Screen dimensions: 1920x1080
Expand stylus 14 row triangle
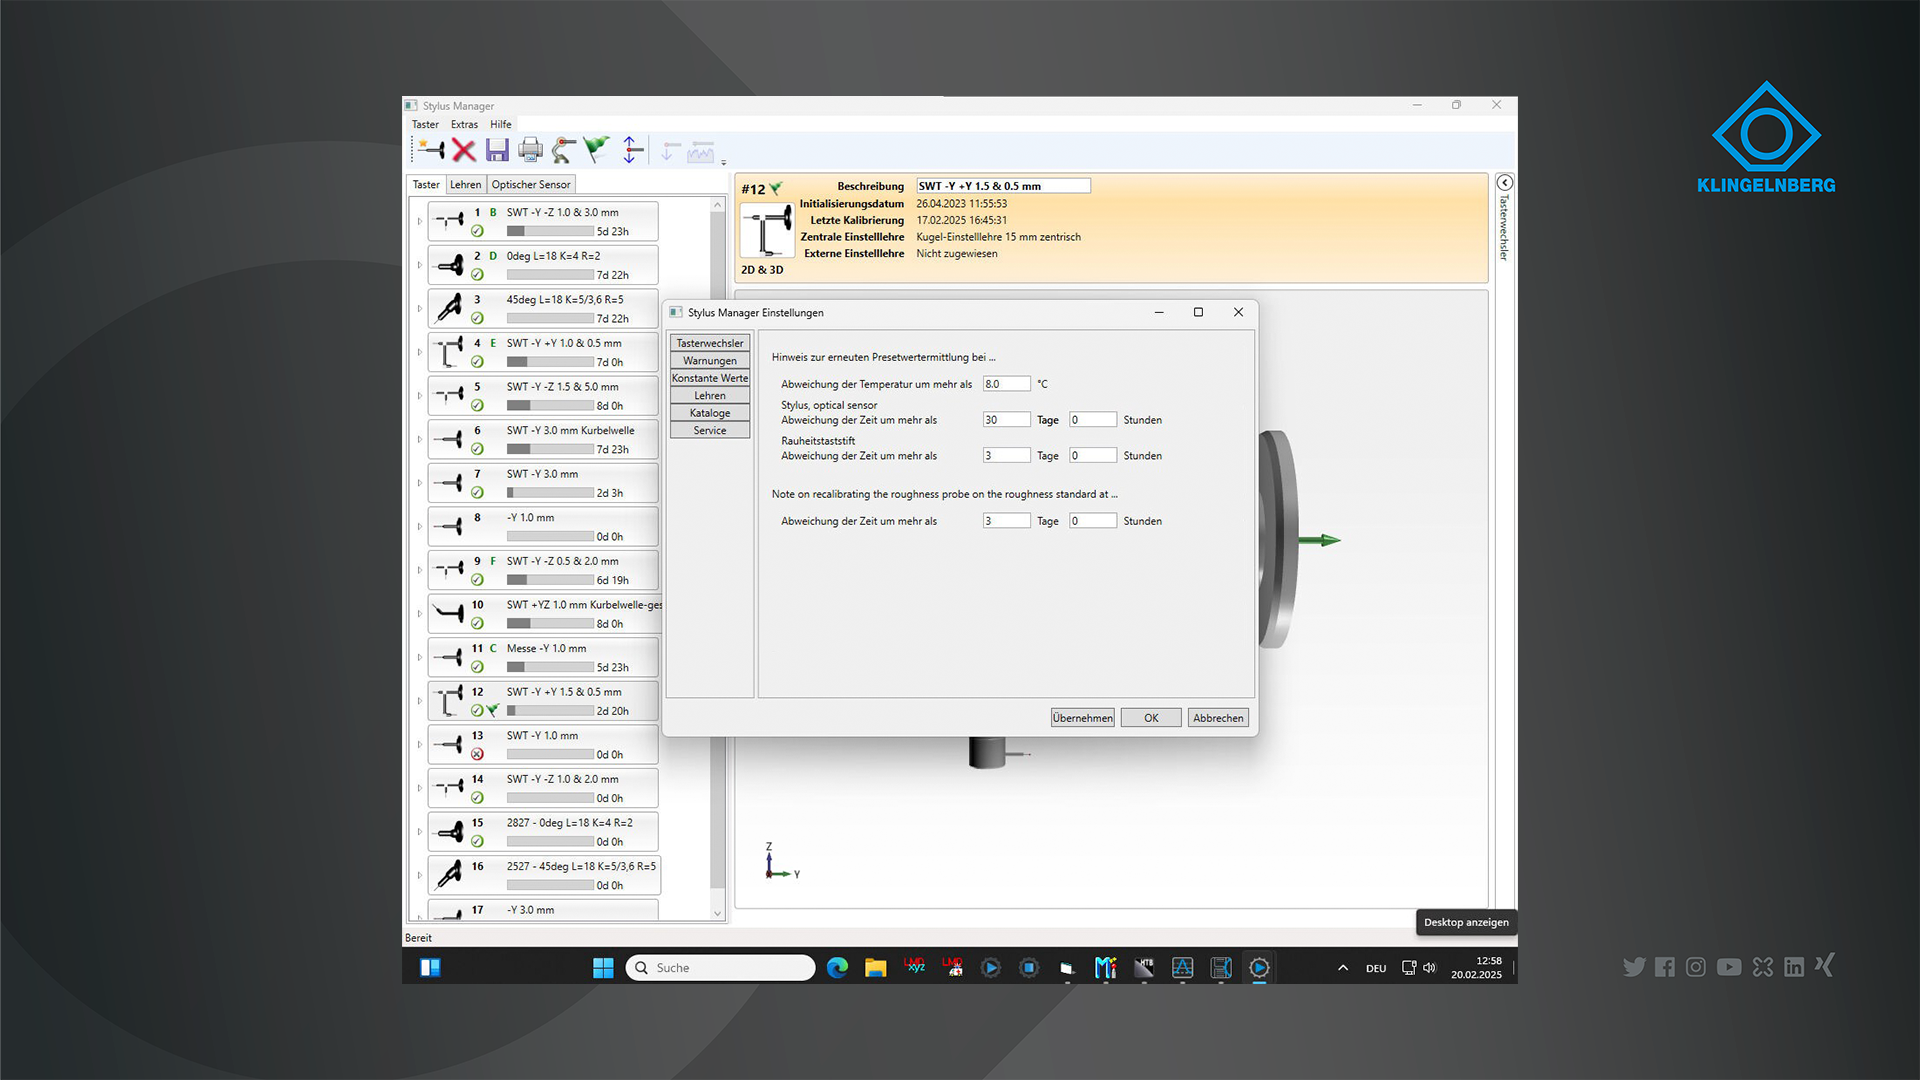[420, 788]
